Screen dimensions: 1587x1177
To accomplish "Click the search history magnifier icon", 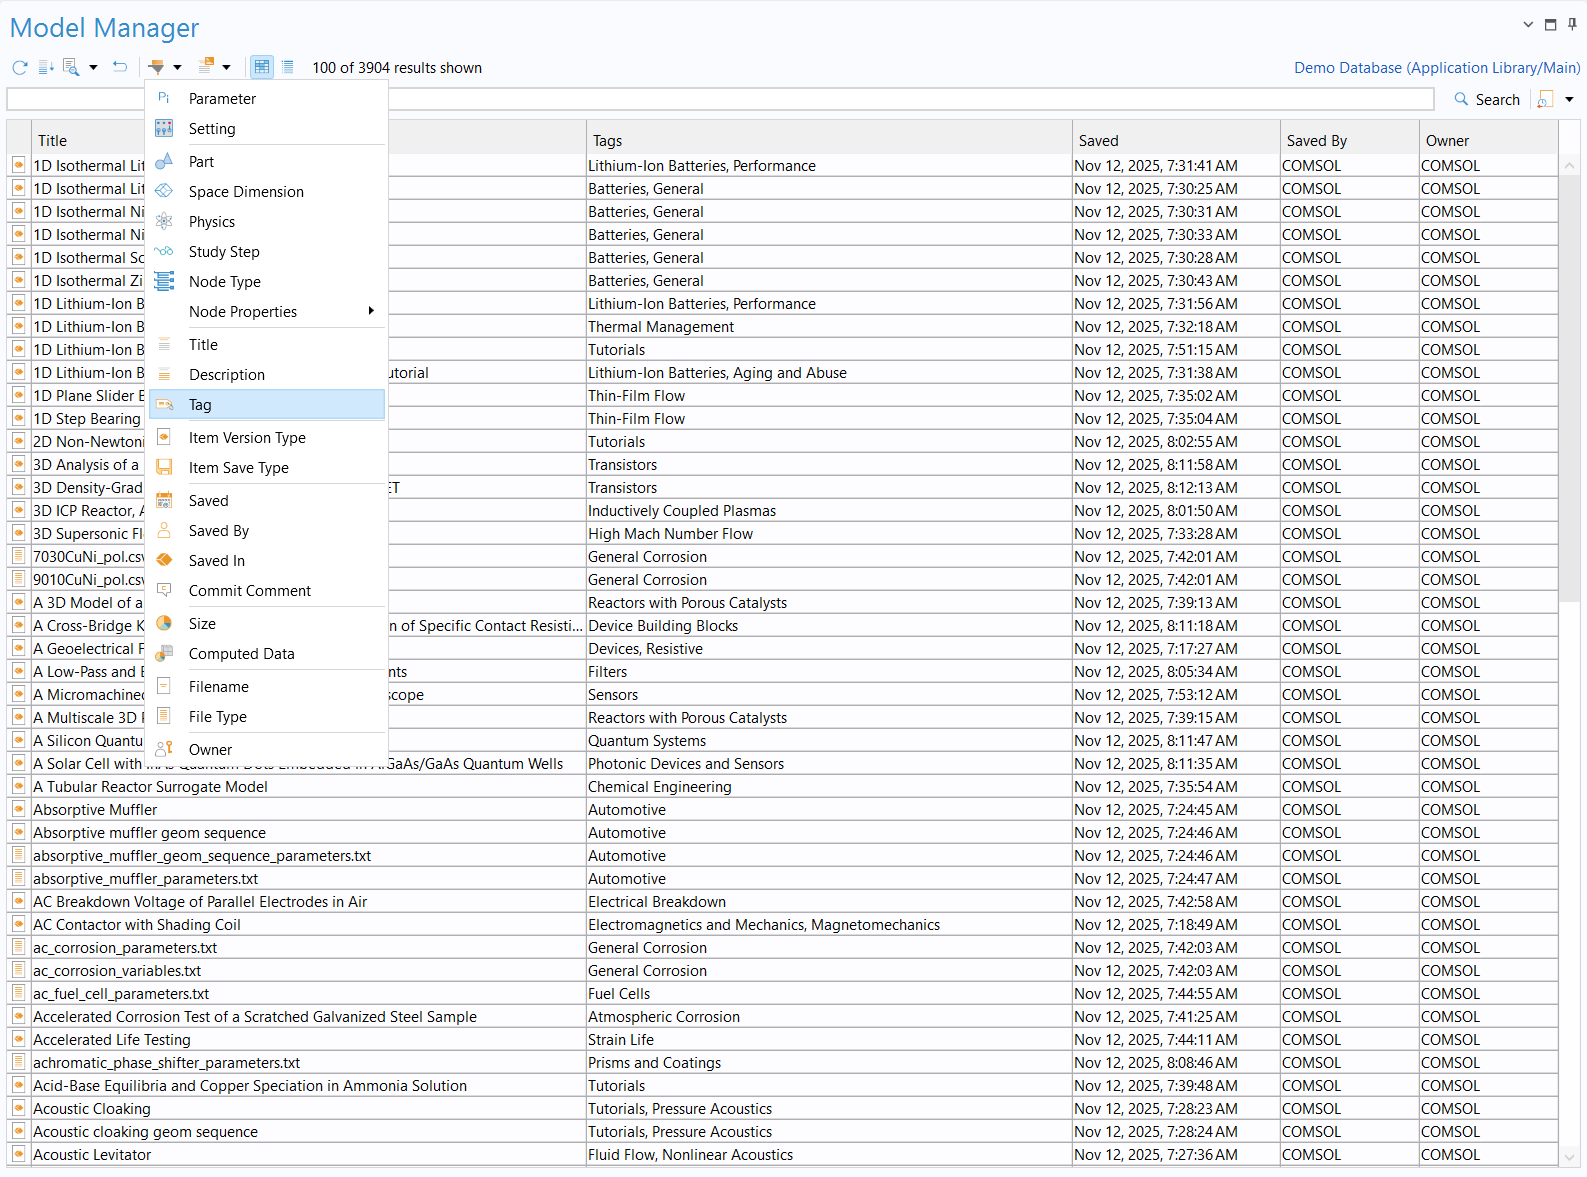I will coord(71,68).
